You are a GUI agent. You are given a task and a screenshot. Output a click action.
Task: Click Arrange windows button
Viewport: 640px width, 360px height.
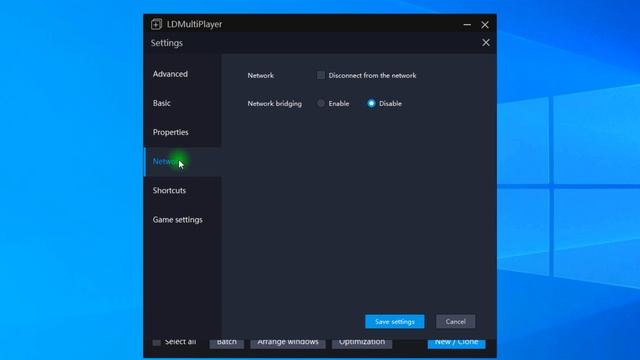click(288, 343)
